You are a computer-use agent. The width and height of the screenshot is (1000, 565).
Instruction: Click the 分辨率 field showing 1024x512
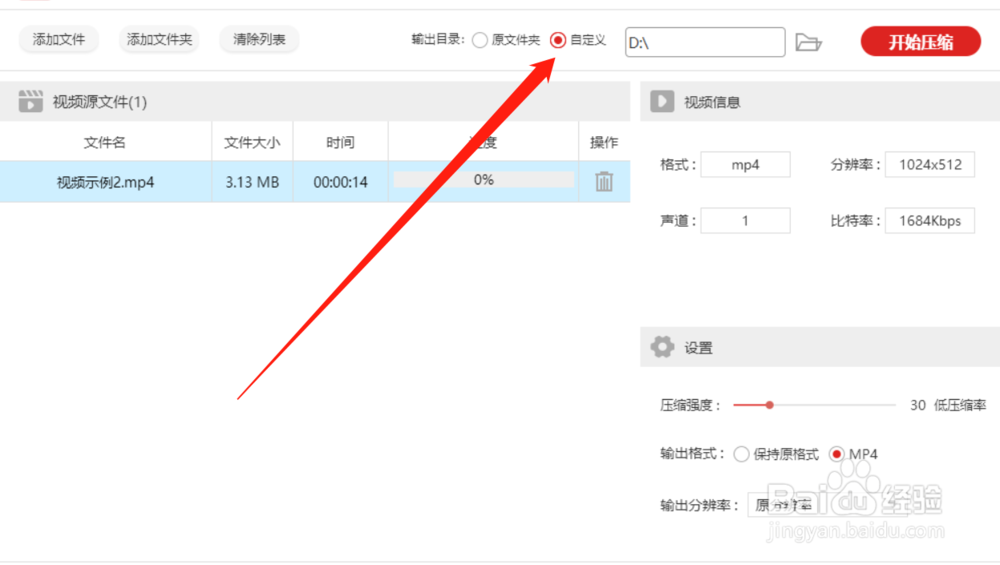(x=930, y=165)
